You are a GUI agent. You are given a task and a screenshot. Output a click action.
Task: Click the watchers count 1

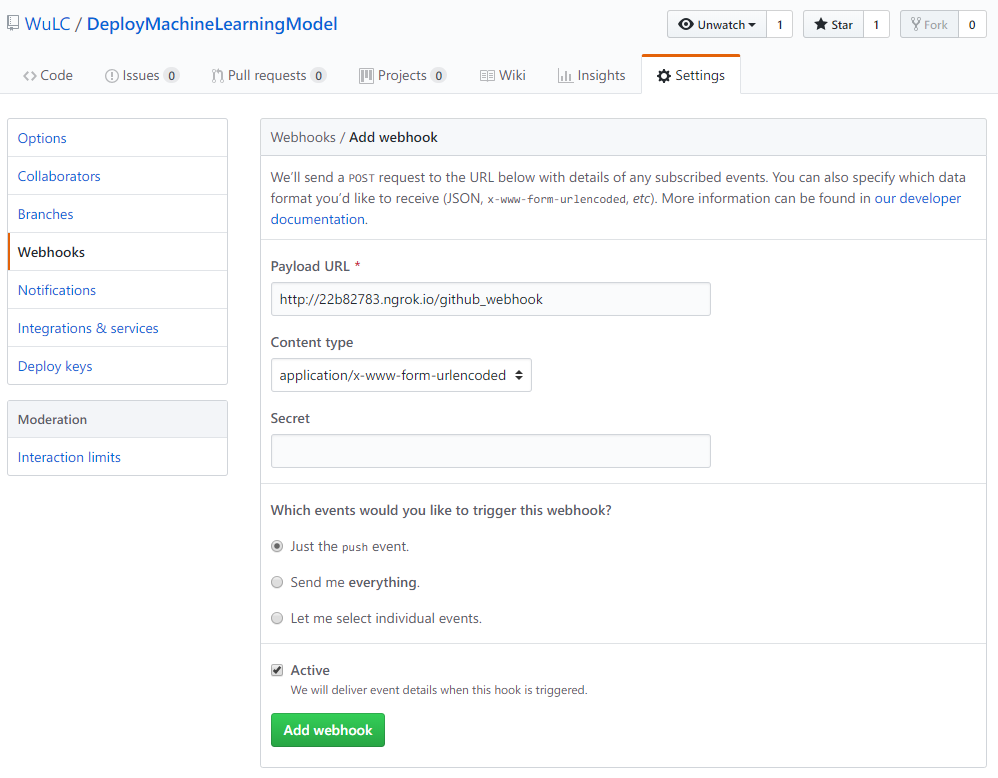[780, 25]
